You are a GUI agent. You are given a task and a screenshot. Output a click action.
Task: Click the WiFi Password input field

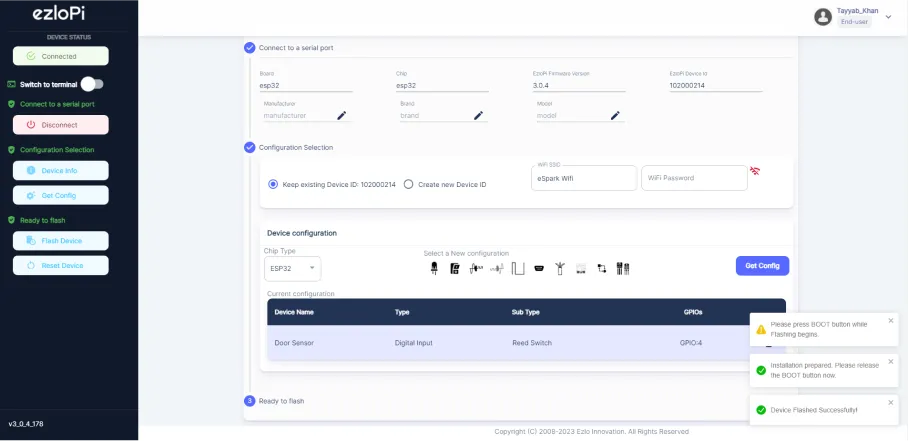[694, 178]
